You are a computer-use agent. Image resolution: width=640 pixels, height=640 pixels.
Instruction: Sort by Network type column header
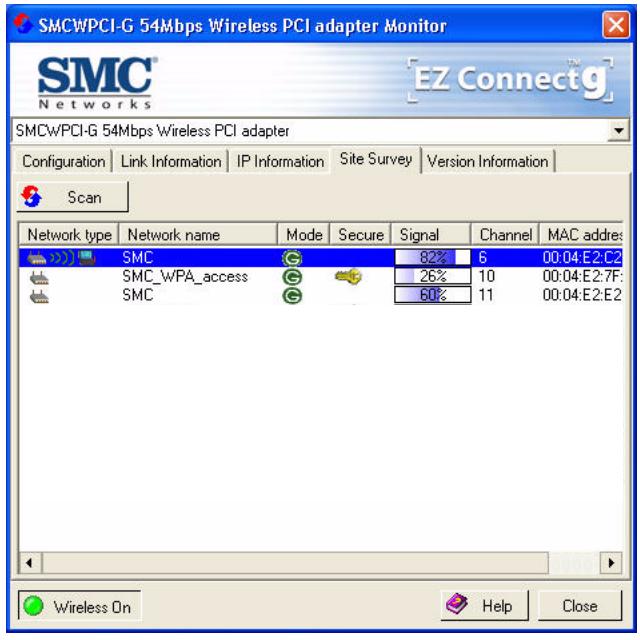pos(69,235)
